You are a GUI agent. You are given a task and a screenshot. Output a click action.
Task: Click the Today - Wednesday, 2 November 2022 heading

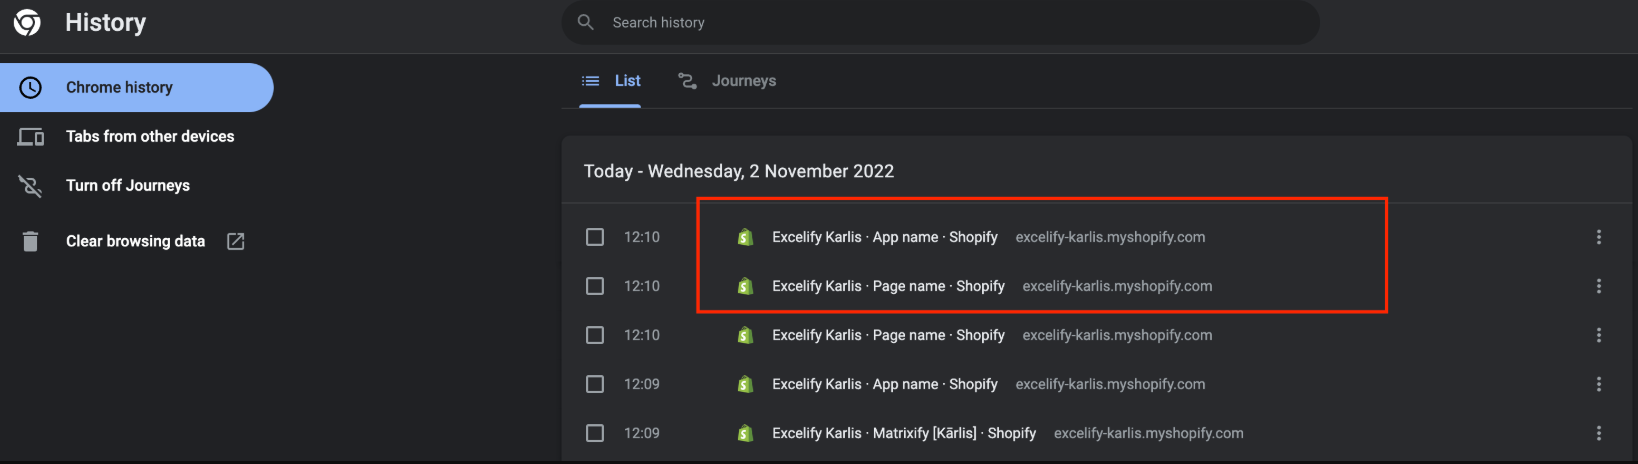739,171
